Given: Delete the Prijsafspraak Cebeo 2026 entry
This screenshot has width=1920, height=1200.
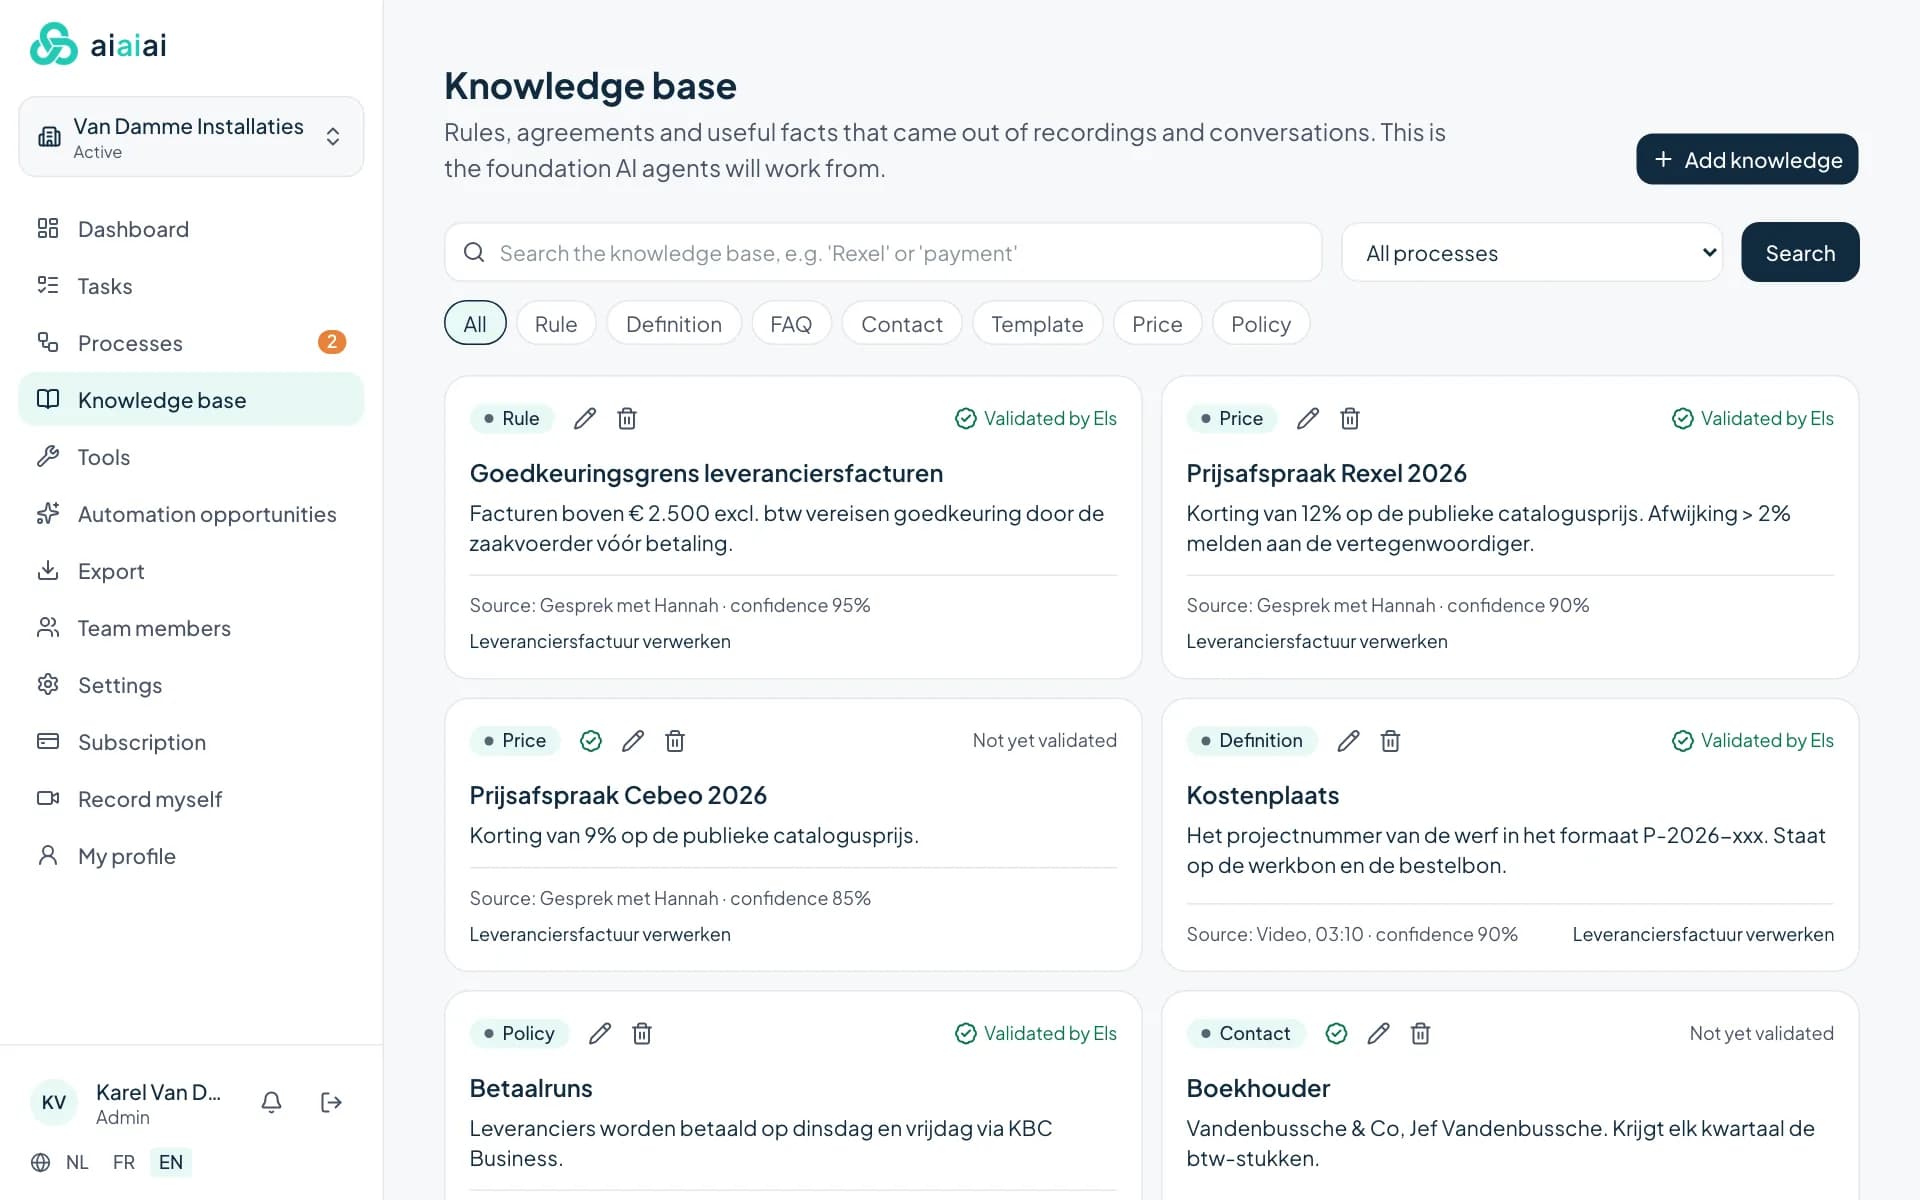Looking at the screenshot, I should (x=675, y=740).
